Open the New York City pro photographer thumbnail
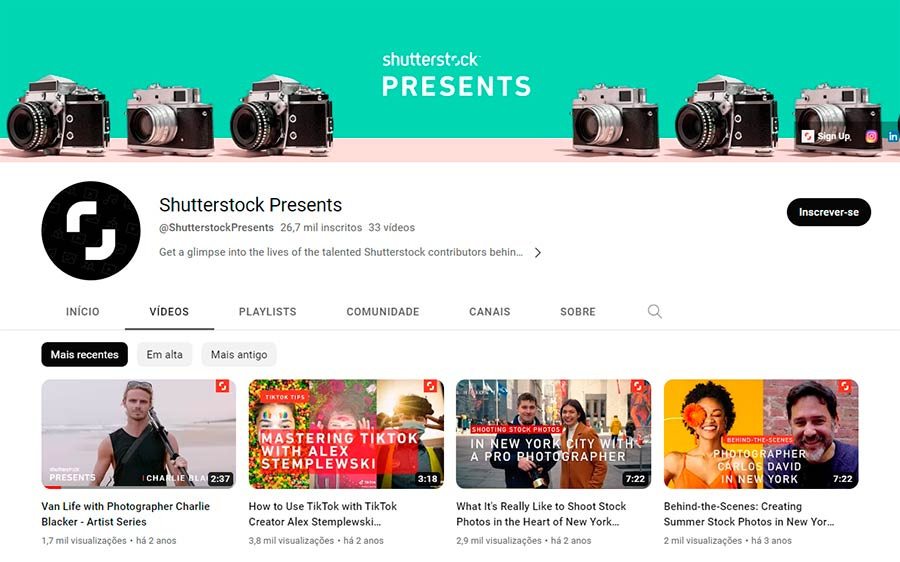900x562 pixels. pos(554,434)
